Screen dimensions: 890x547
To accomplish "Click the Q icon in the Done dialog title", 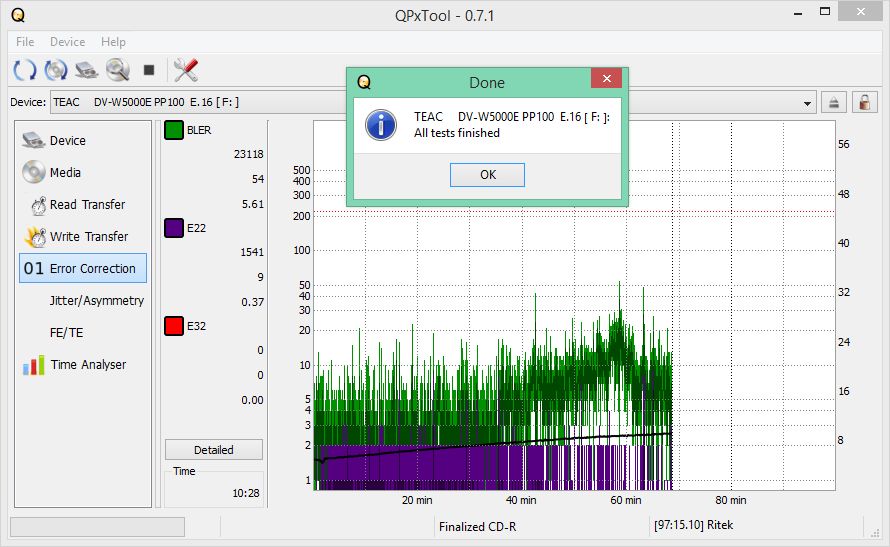I will point(364,82).
